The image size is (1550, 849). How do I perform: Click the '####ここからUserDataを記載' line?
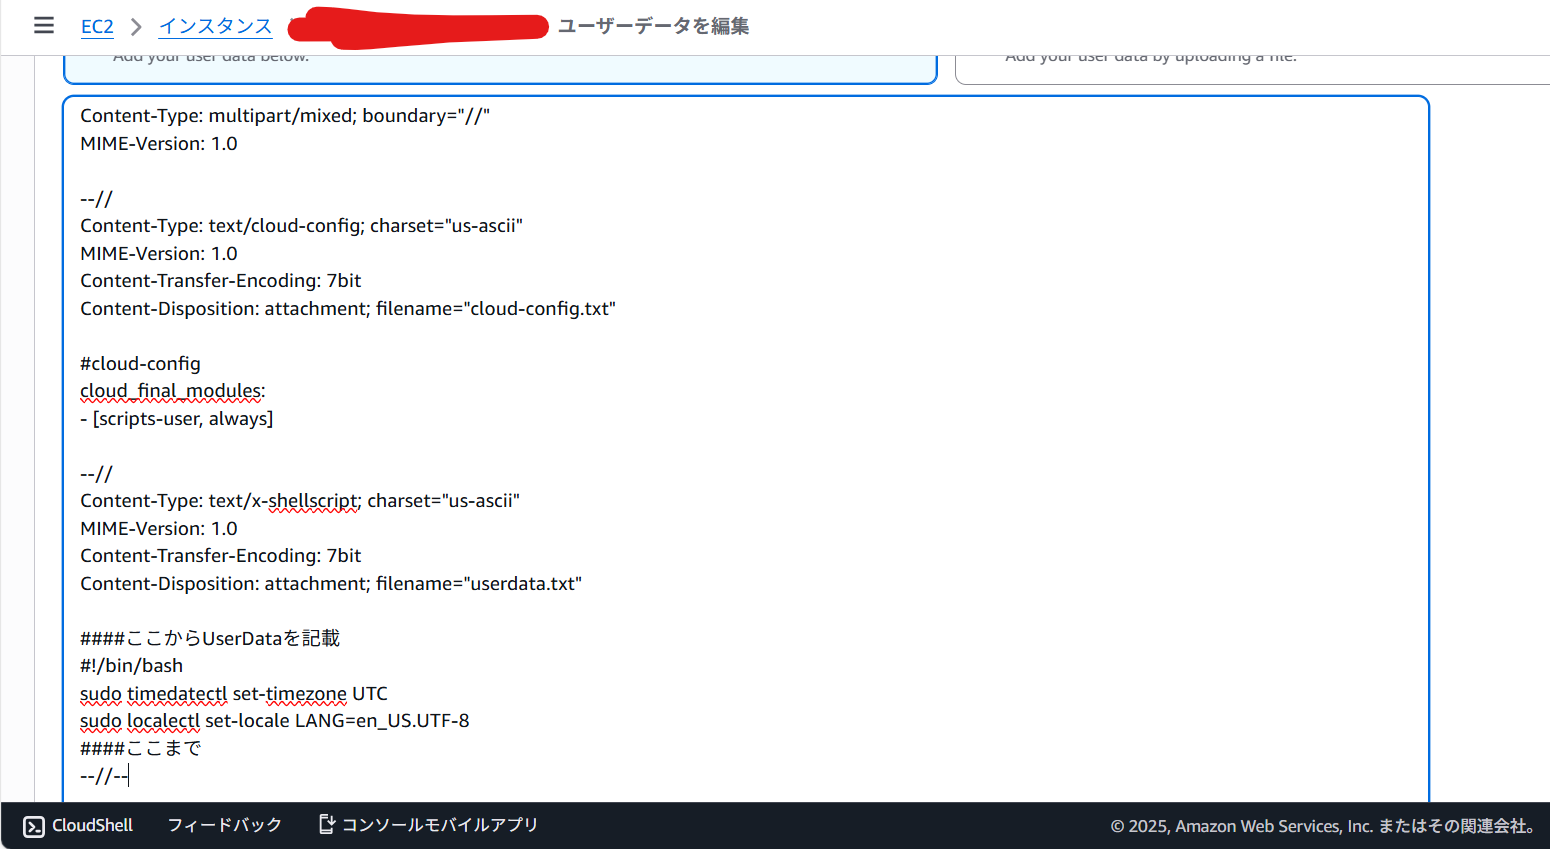(210, 638)
